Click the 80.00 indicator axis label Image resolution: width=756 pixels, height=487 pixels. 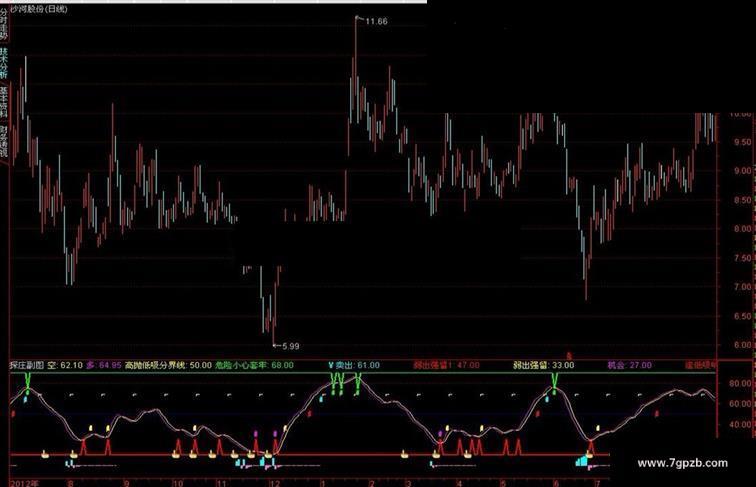point(740,384)
